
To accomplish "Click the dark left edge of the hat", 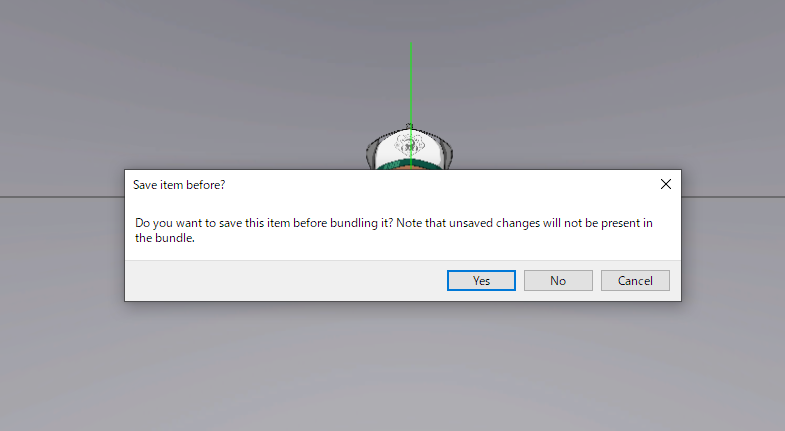I will [371, 154].
